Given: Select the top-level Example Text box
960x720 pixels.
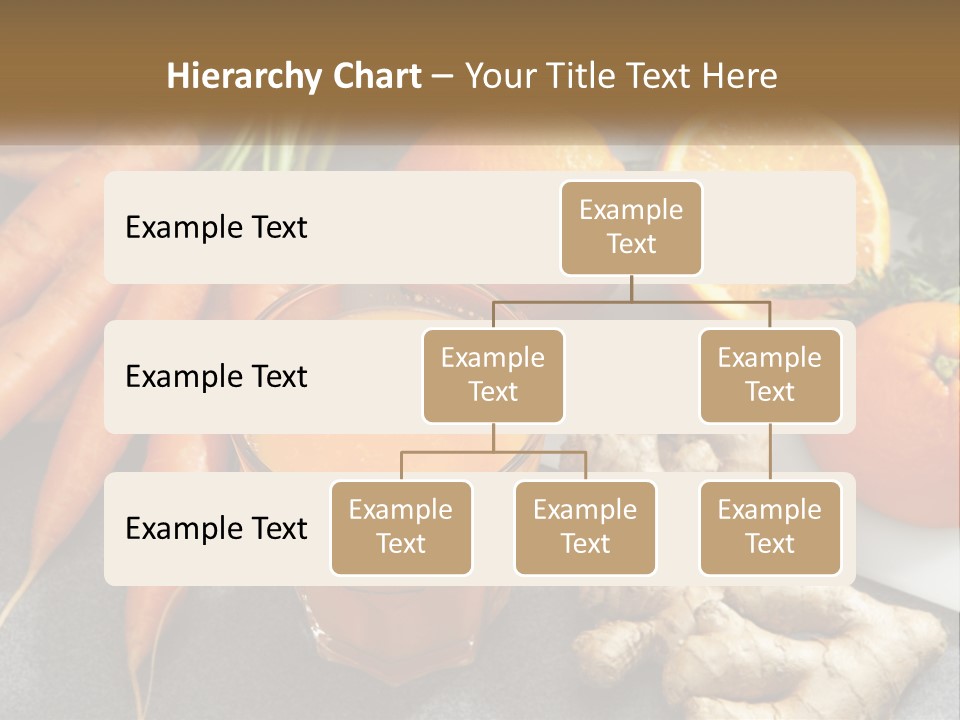Looking at the screenshot, I should coord(631,227).
